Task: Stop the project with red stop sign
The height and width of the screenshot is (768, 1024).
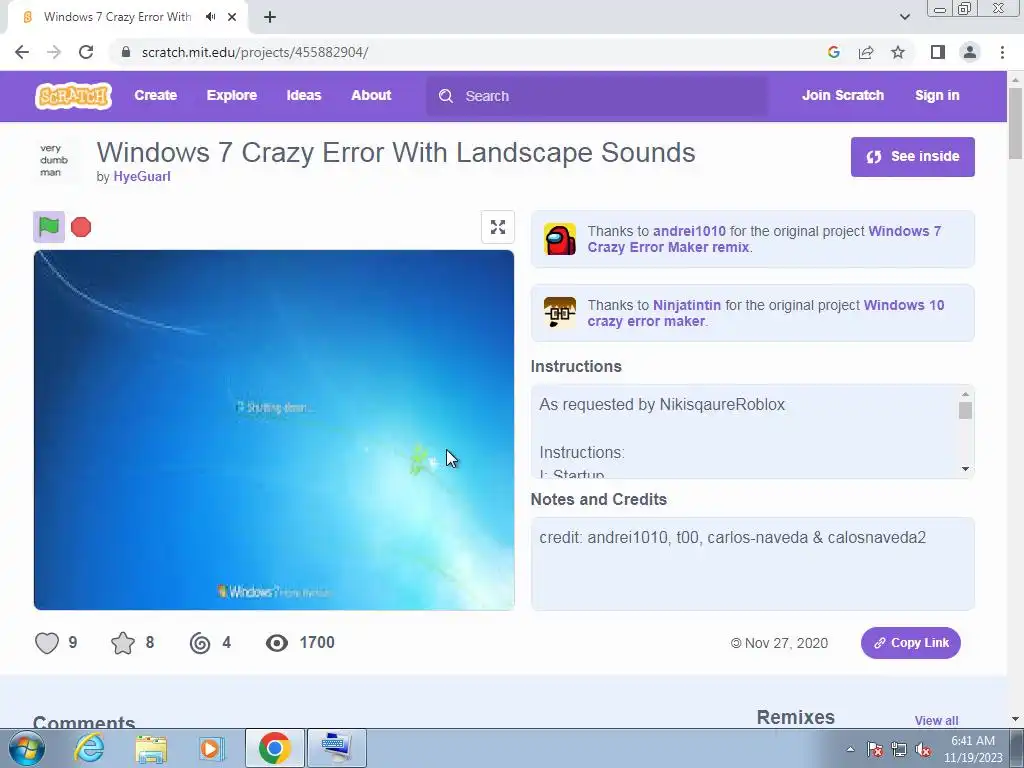Action: pyautogui.click(x=81, y=227)
